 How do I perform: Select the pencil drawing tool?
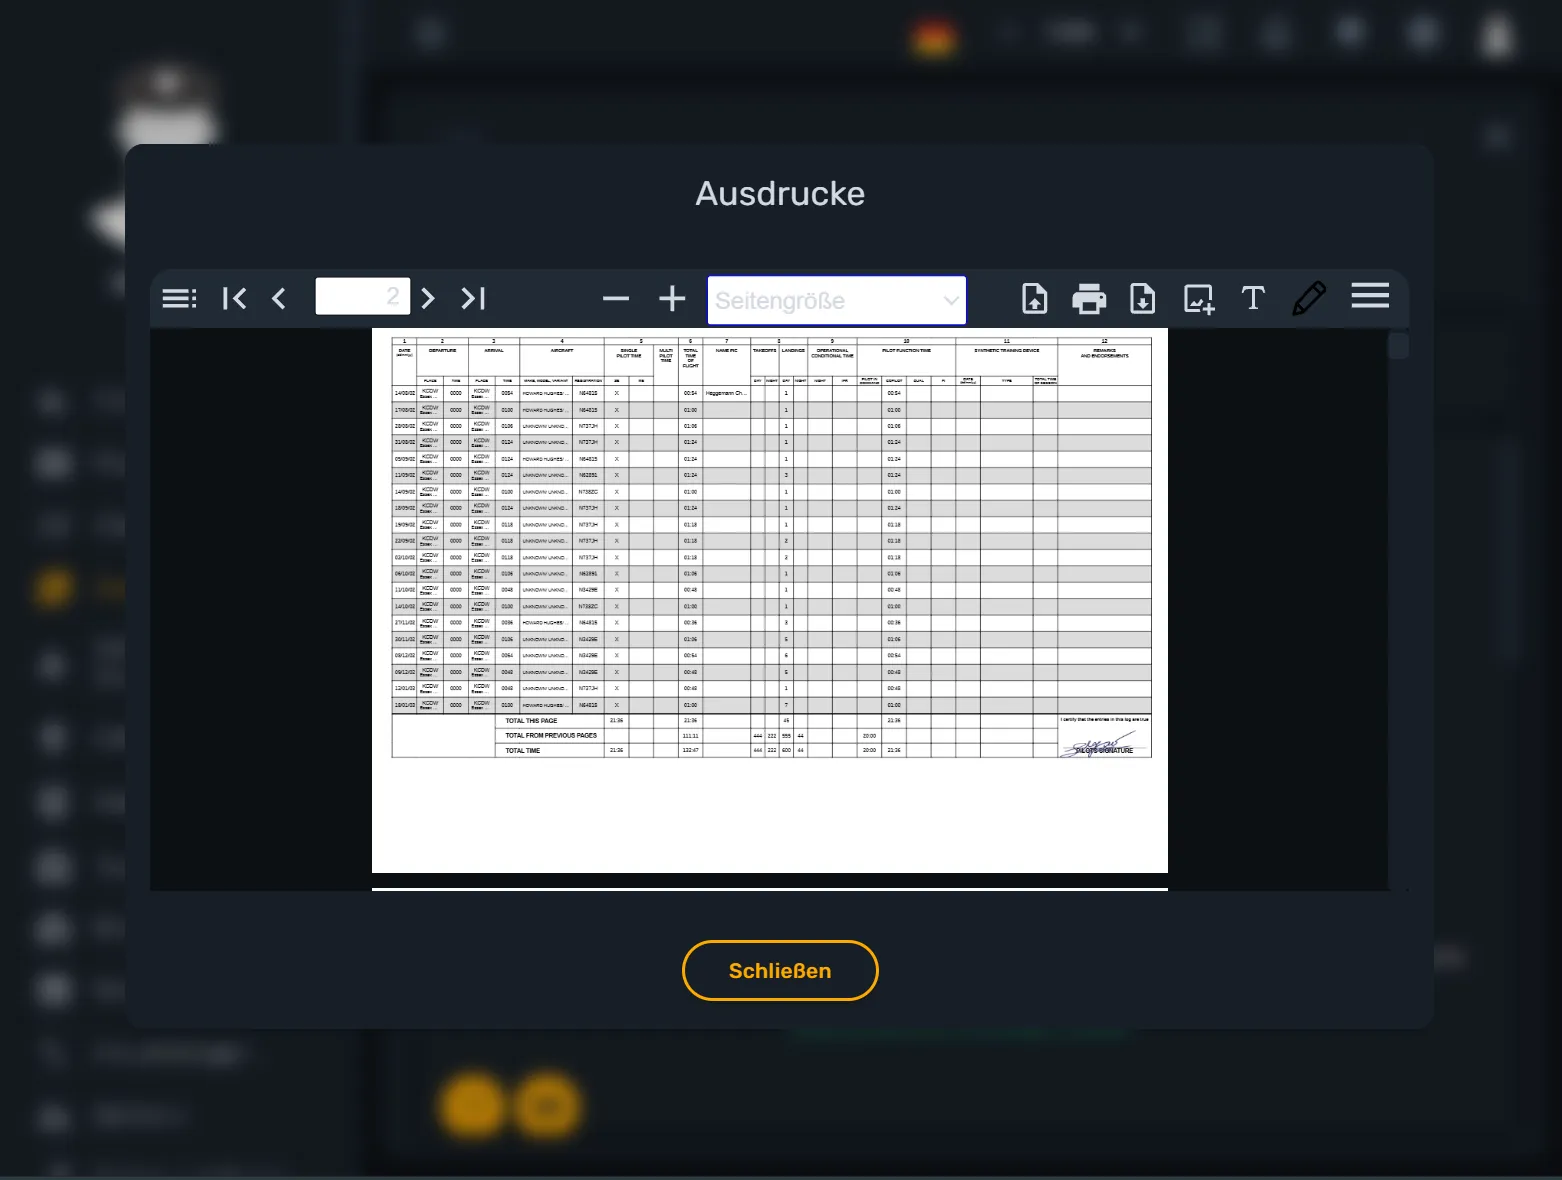point(1309,298)
